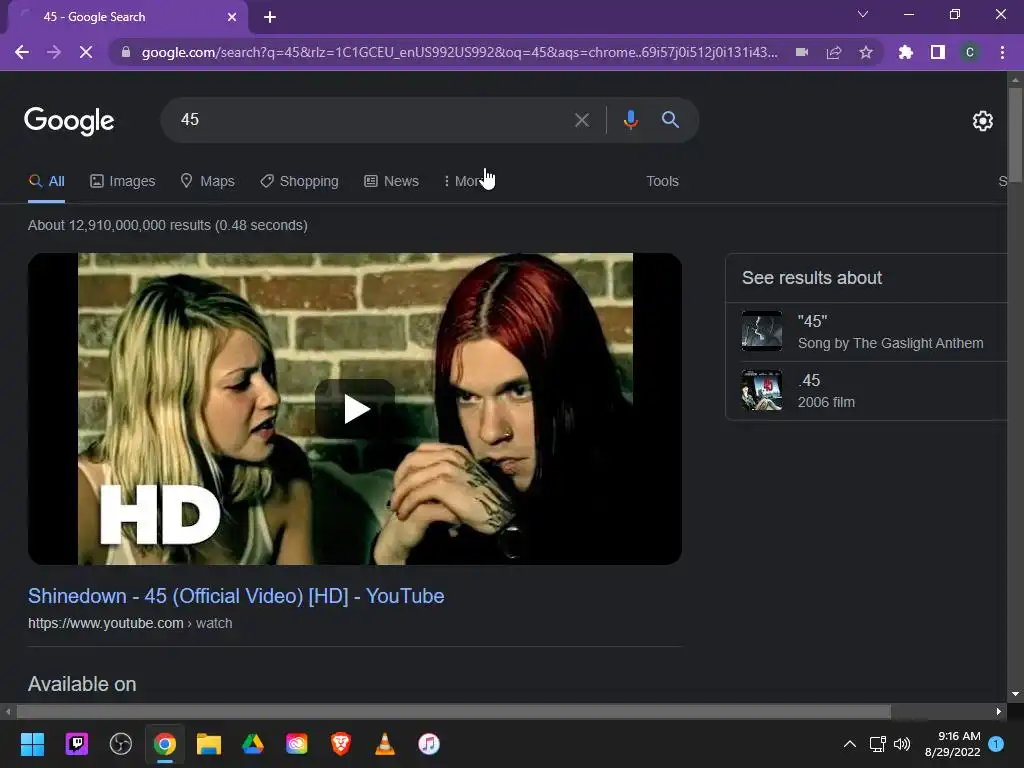The image size is (1024, 768).
Task: Close the 45 - Google Search tab
Action: (232, 17)
